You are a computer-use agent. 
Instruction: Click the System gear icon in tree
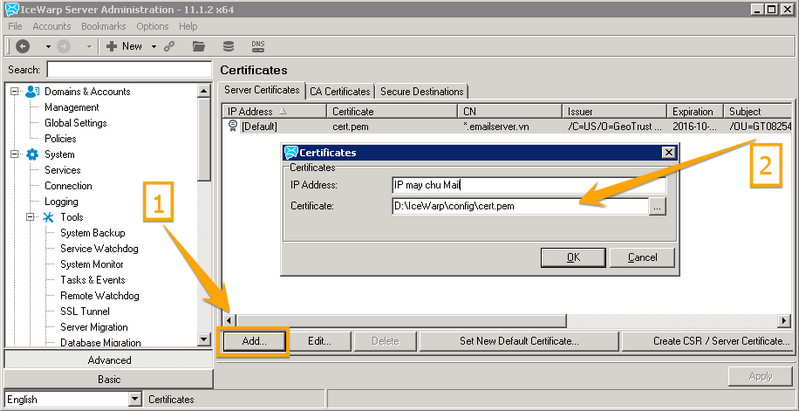click(32, 155)
